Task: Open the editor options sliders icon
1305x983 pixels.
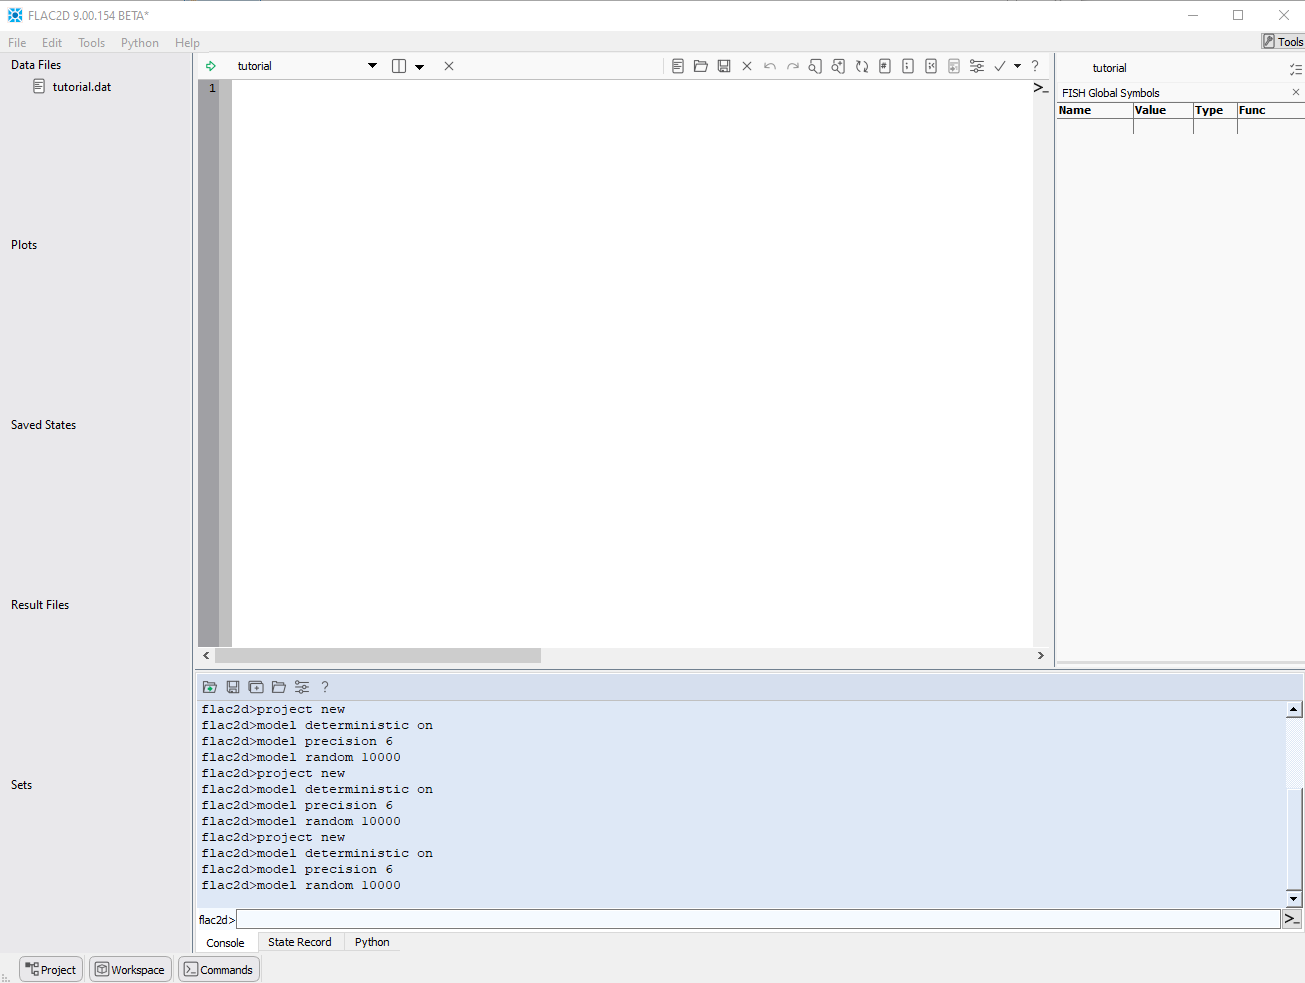Action: pyautogui.click(x=977, y=66)
